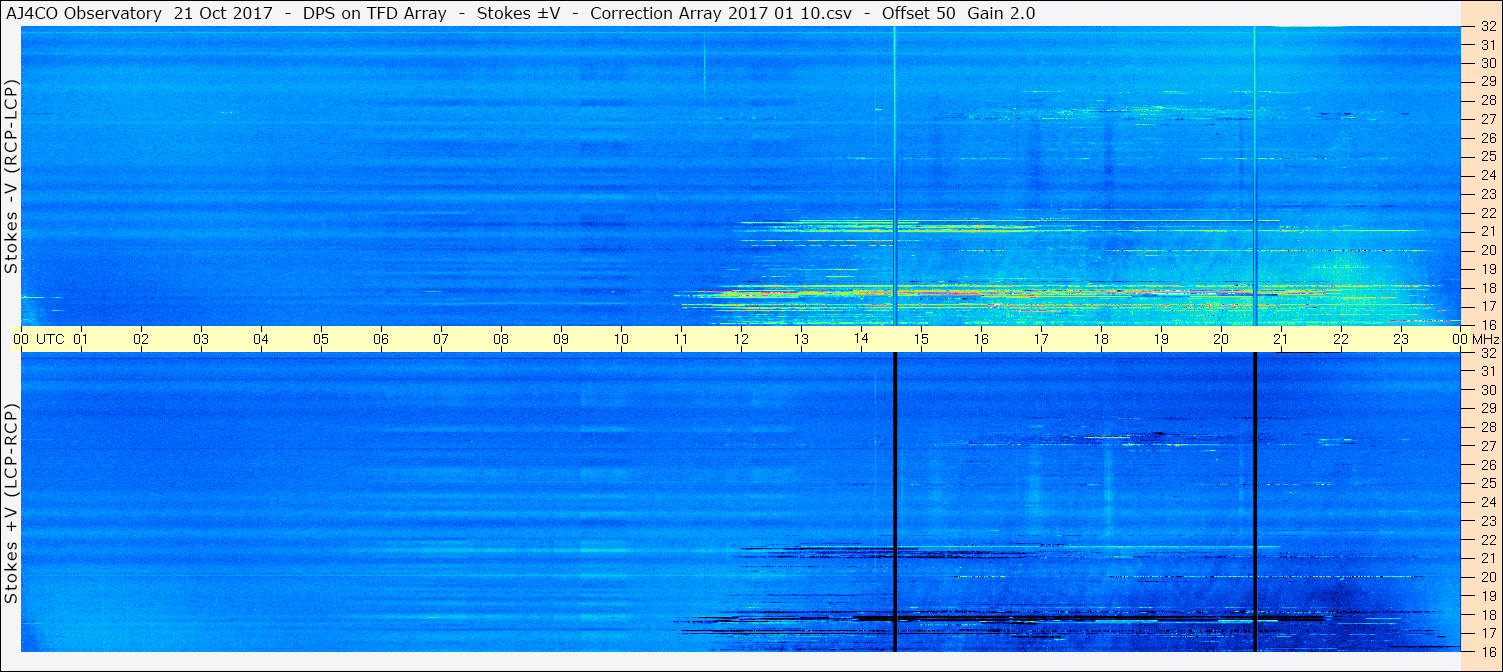Click 32 MHz tick in the Stokes +V panel
The image size is (1503, 672).
point(1488,353)
